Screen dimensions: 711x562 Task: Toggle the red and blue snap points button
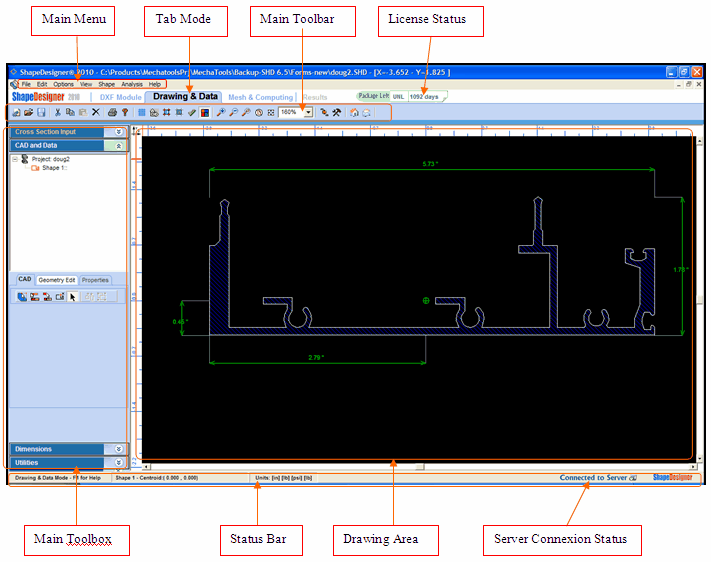click(x=166, y=112)
